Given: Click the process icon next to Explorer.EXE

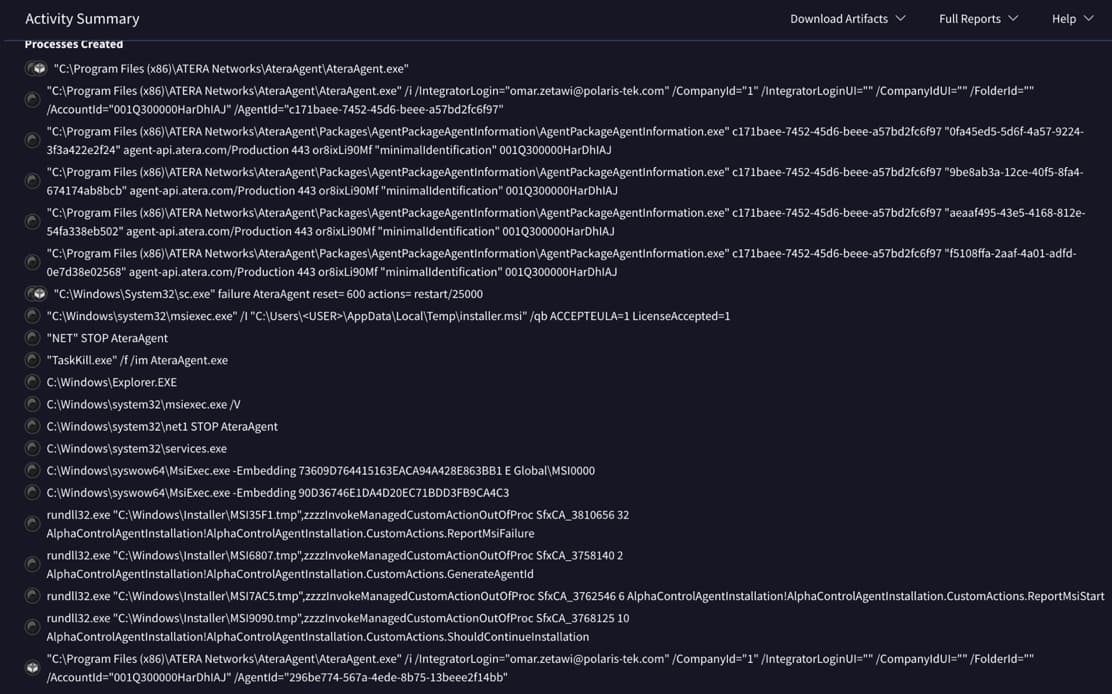Looking at the screenshot, I should 33,382.
